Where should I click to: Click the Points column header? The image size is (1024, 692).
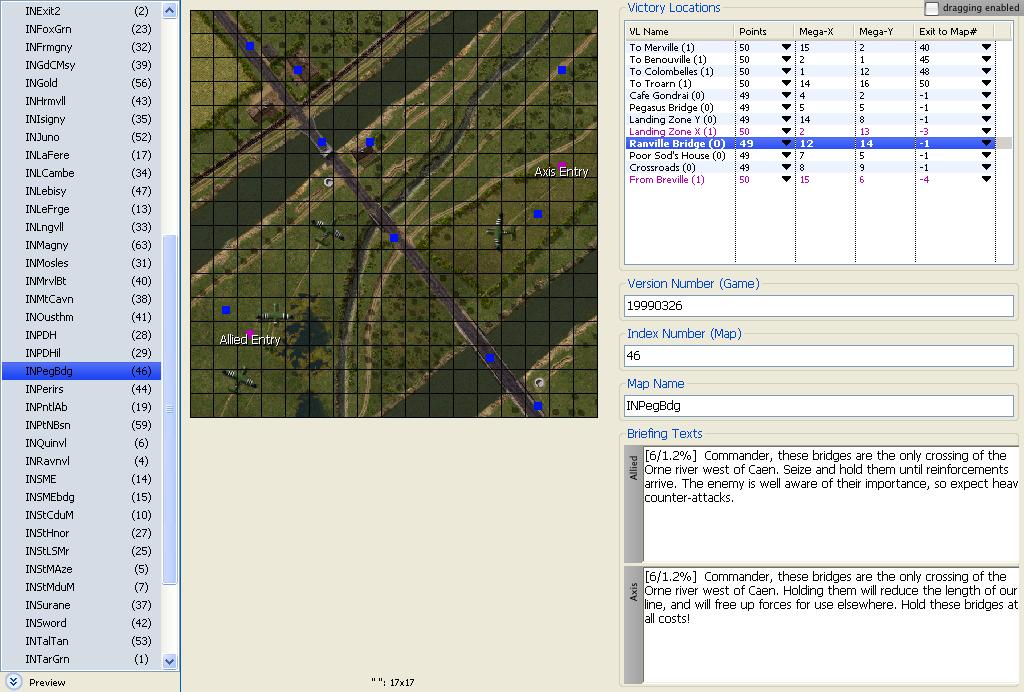[765, 31]
